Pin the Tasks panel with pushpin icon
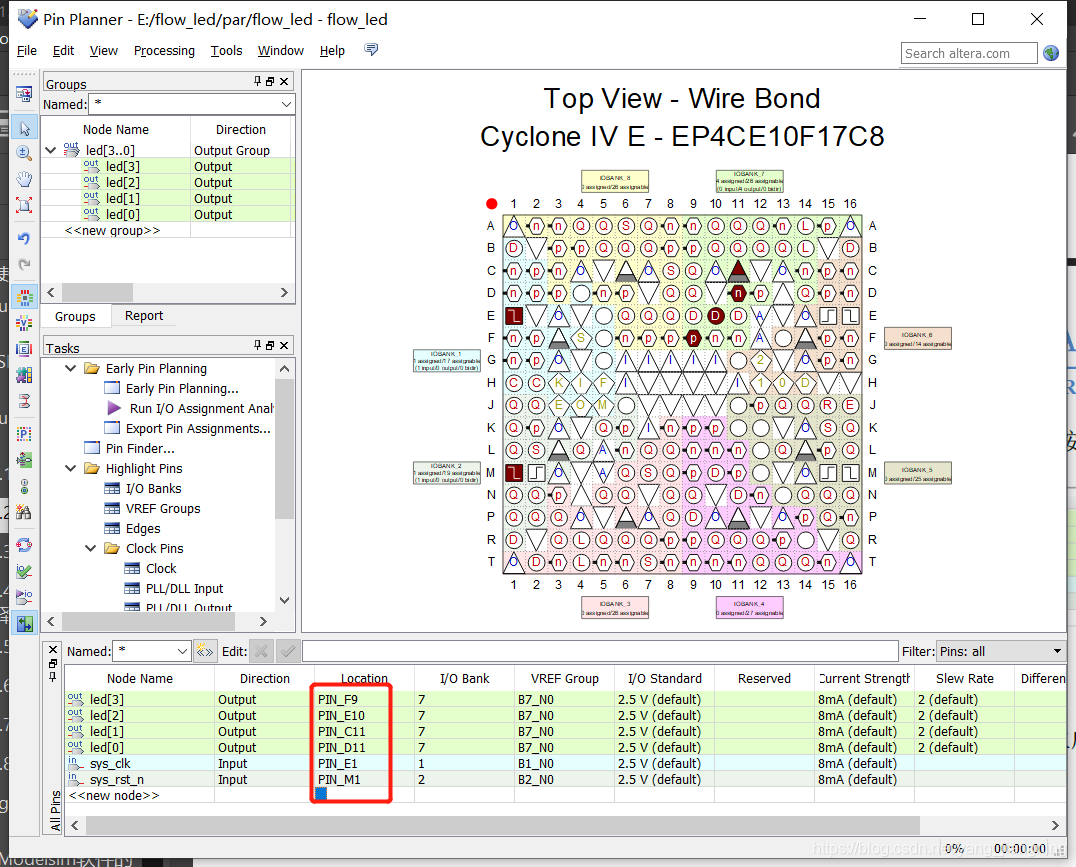Viewport: 1076px width, 867px height. (257, 345)
